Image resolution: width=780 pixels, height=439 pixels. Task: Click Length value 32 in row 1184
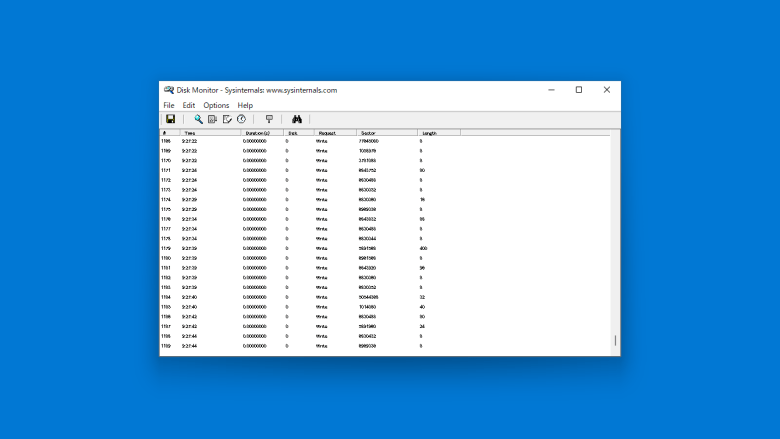click(x=422, y=297)
